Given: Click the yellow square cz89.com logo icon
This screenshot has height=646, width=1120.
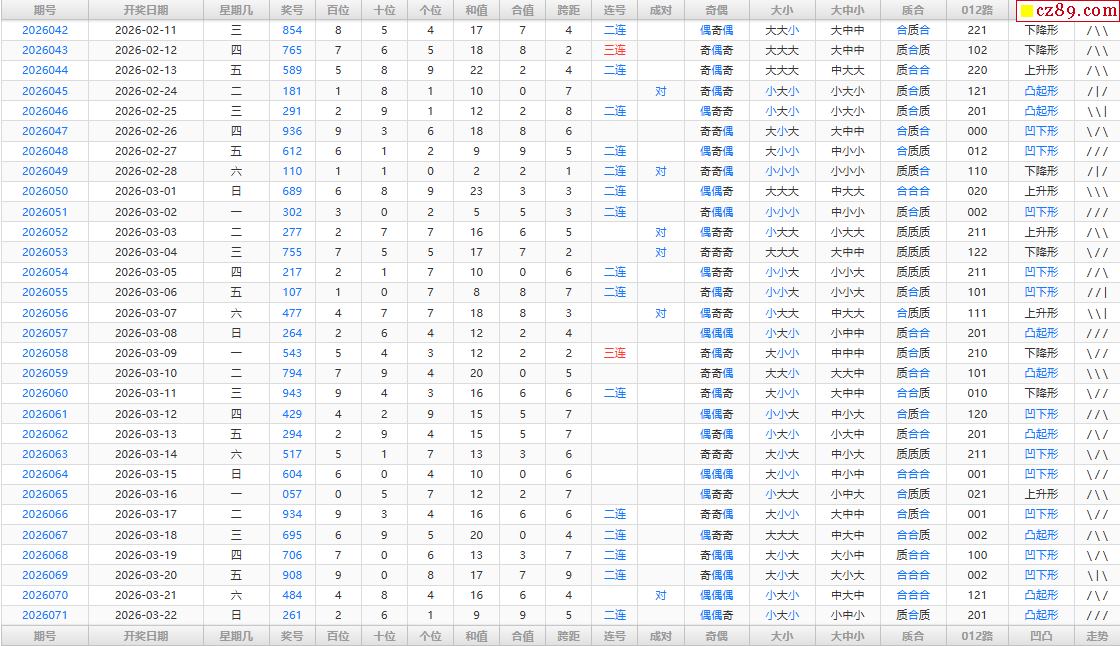Looking at the screenshot, I should click(1026, 12).
